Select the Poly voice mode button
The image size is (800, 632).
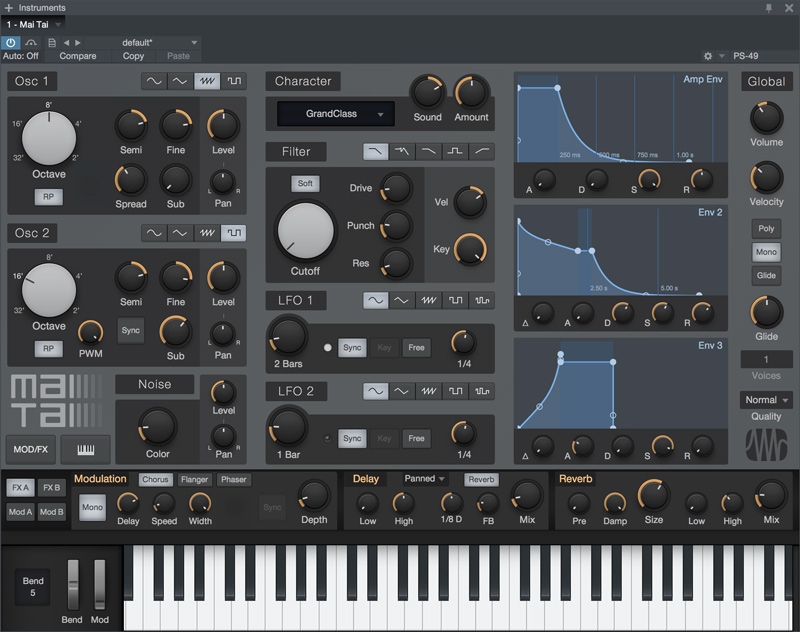(x=766, y=229)
